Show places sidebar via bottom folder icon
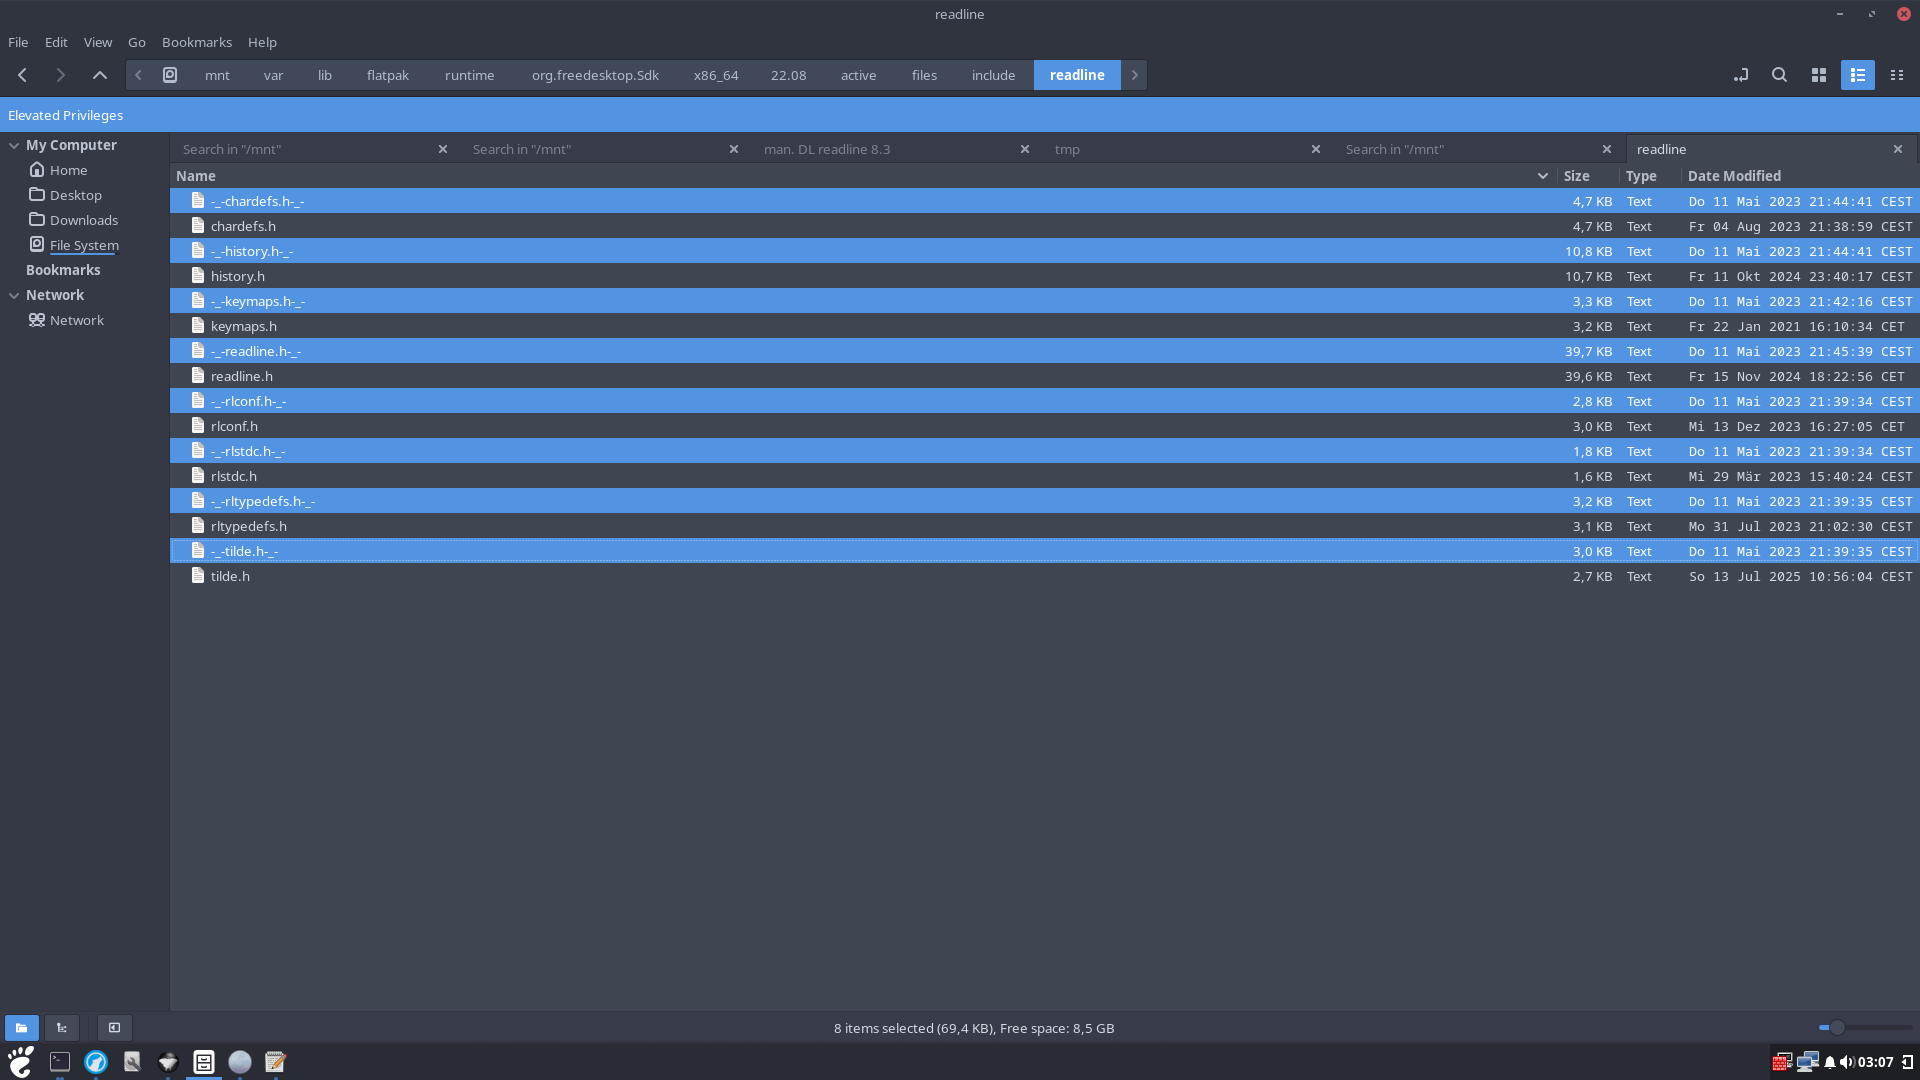The height and width of the screenshot is (1080, 1920). click(x=21, y=1028)
